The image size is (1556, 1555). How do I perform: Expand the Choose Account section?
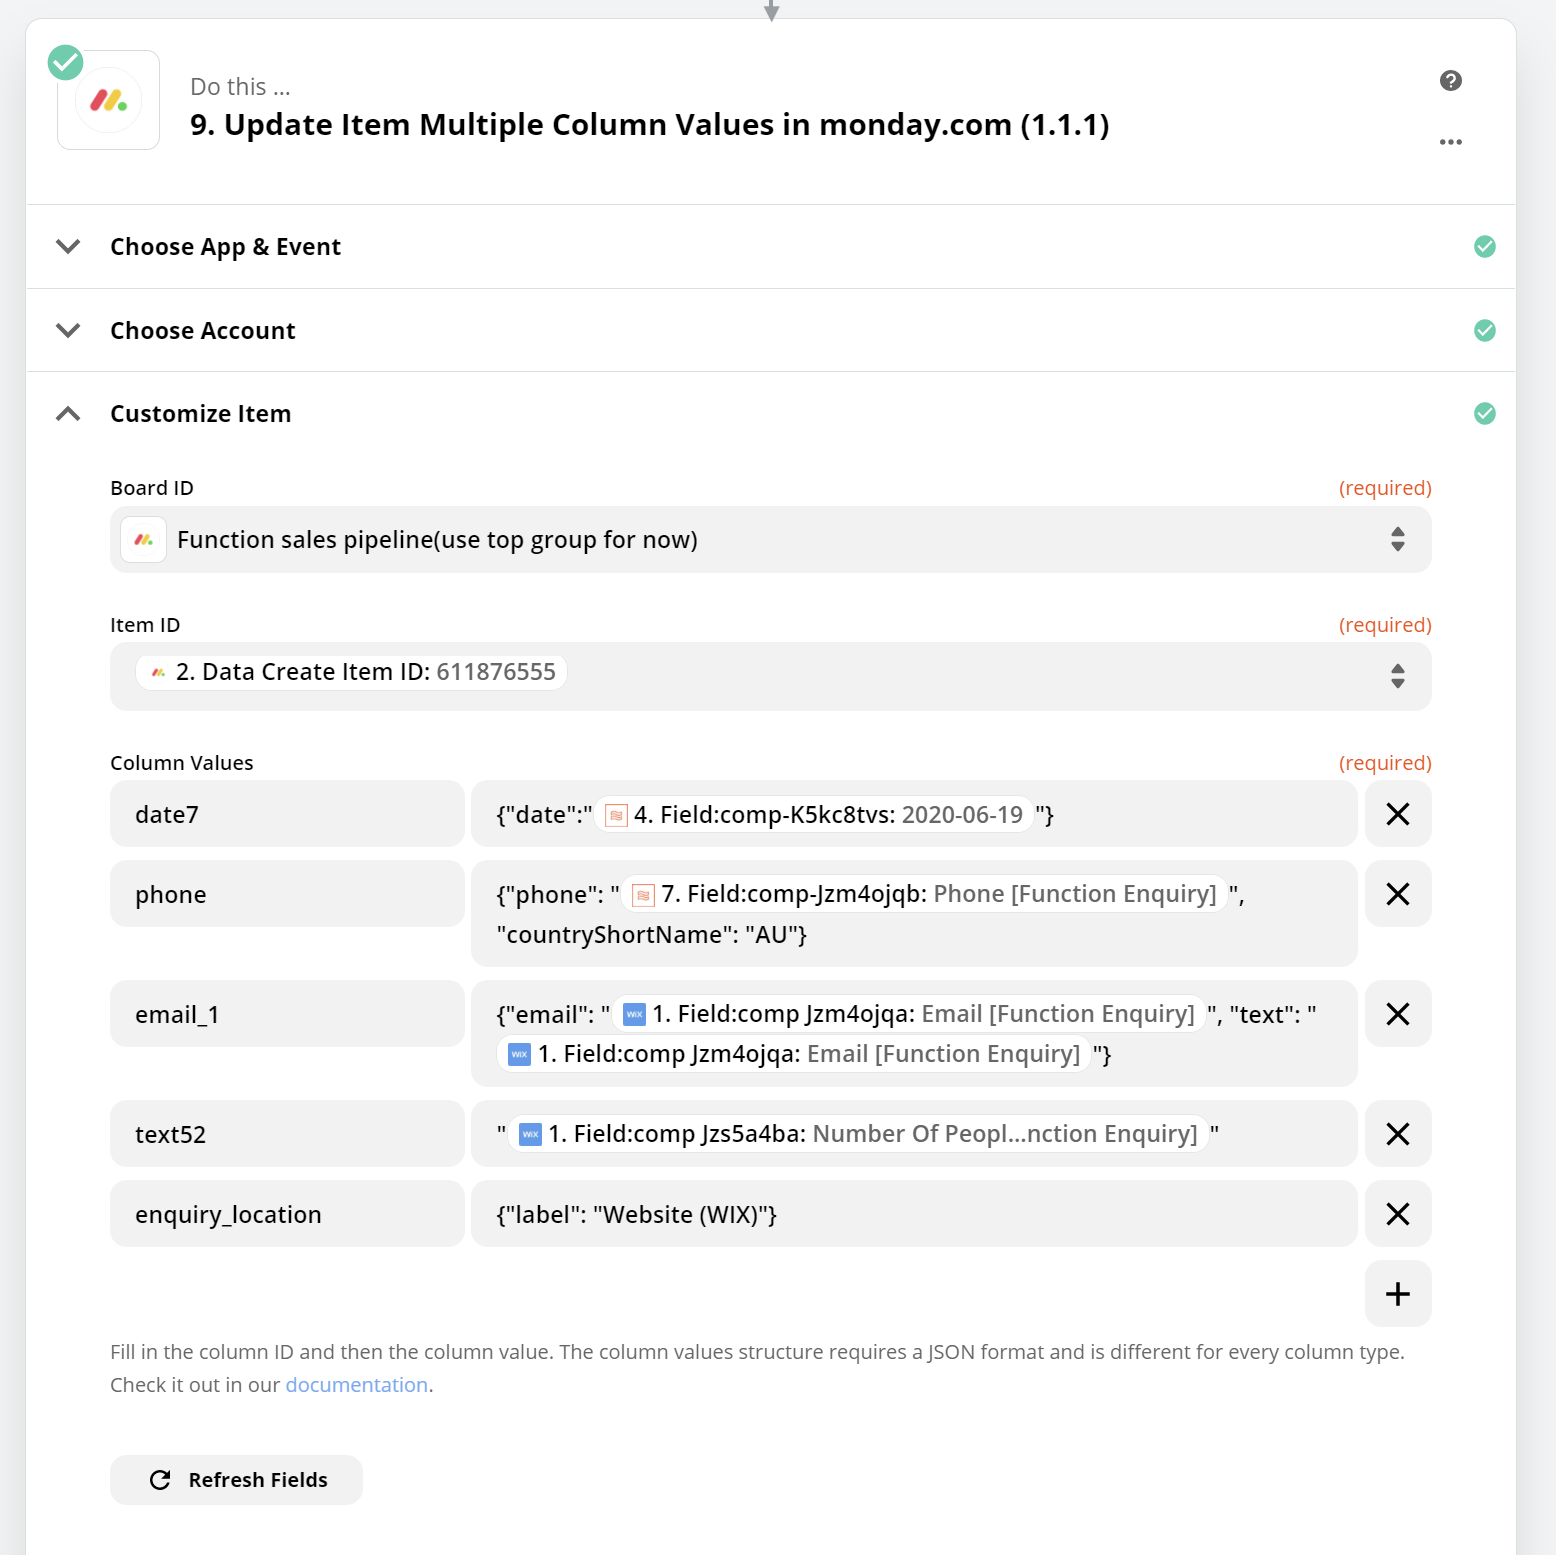pos(68,330)
